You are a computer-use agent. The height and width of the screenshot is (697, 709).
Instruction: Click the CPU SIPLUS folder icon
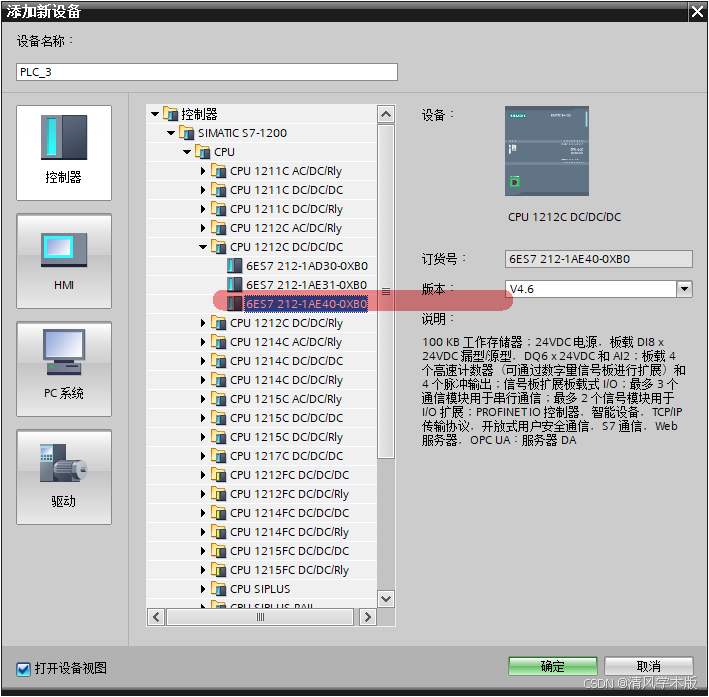pos(219,589)
